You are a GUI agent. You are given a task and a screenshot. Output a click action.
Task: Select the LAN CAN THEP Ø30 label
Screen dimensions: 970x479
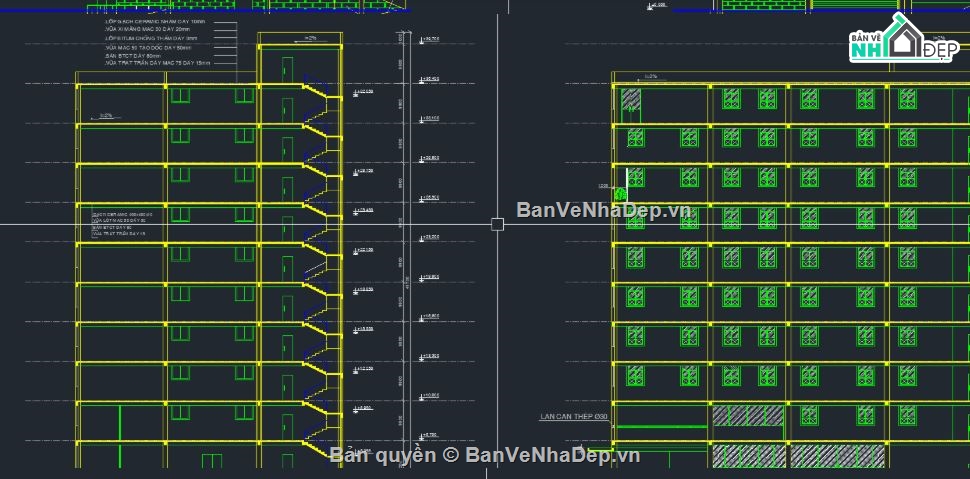tap(574, 417)
